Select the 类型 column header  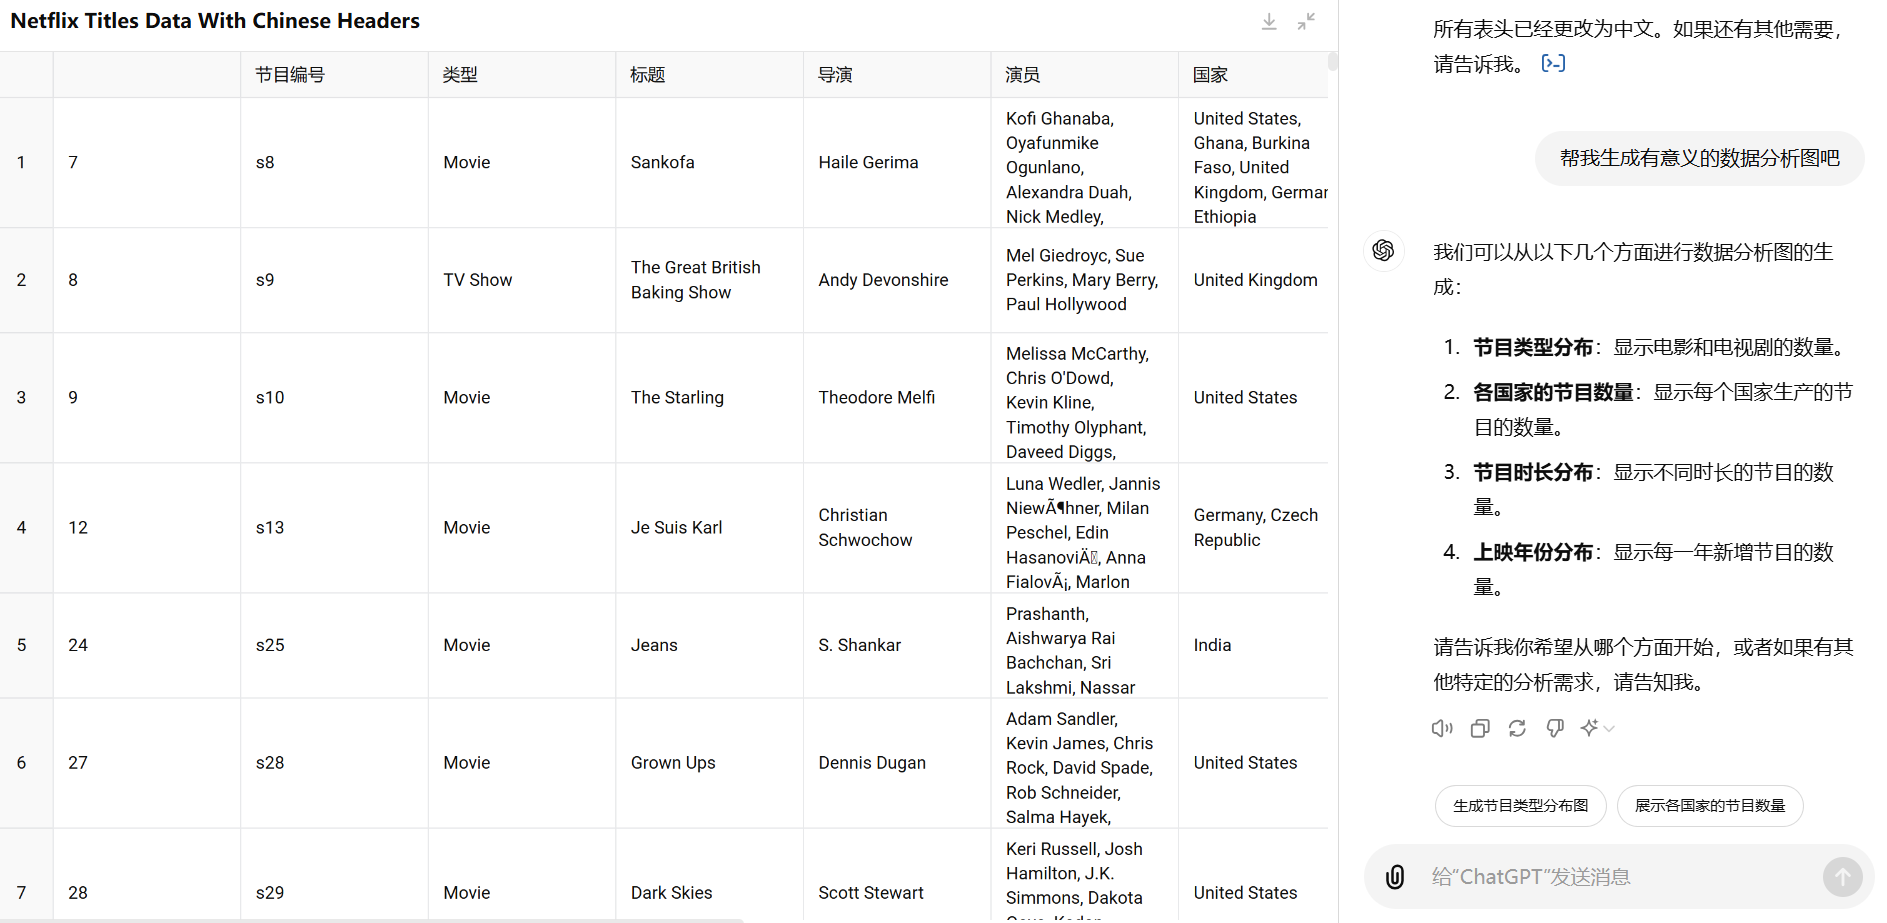click(522, 75)
